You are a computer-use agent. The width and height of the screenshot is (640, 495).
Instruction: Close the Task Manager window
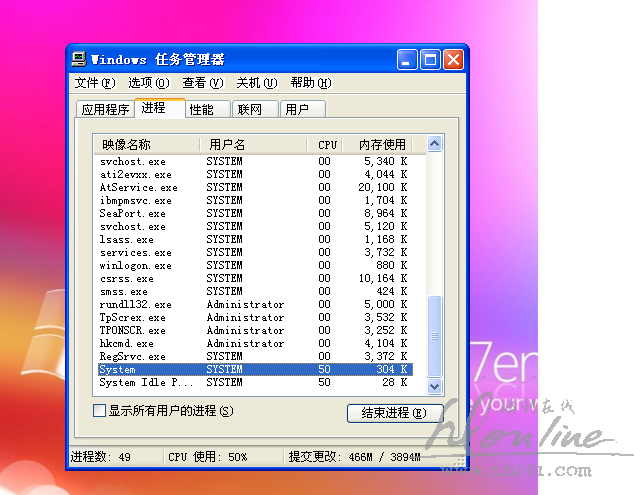pyautogui.click(x=453, y=59)
